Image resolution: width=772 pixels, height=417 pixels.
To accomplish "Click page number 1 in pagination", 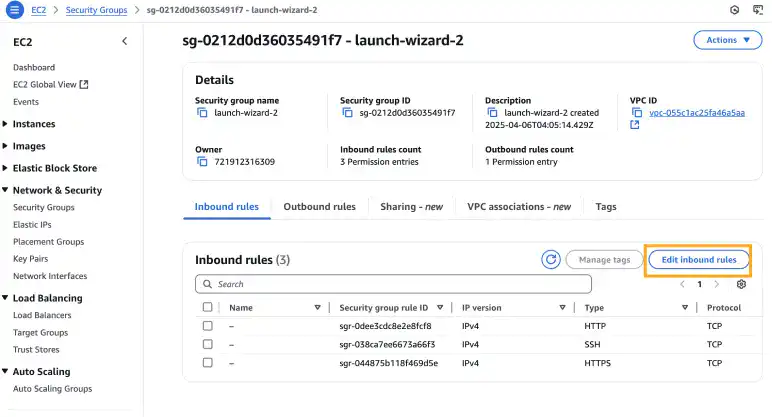I will (699, 284).
